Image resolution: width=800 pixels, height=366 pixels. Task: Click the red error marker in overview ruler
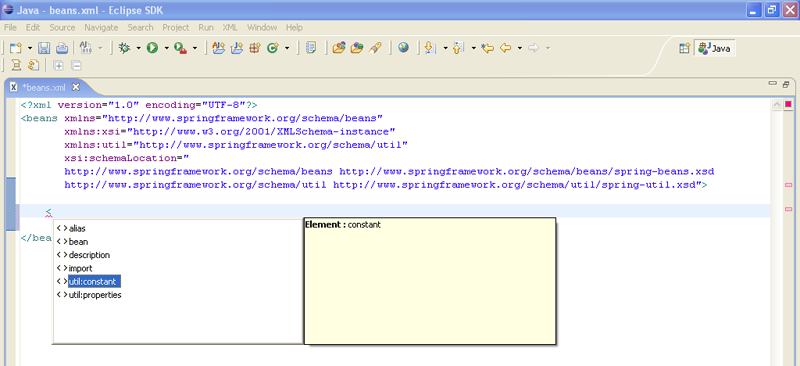coord(789,104)
